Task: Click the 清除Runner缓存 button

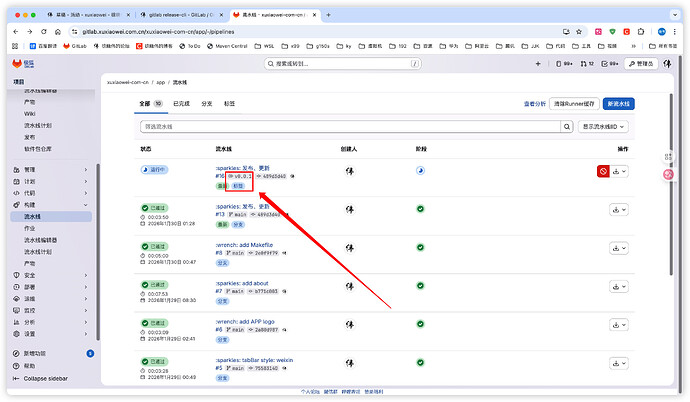Action: pos(575,103)
